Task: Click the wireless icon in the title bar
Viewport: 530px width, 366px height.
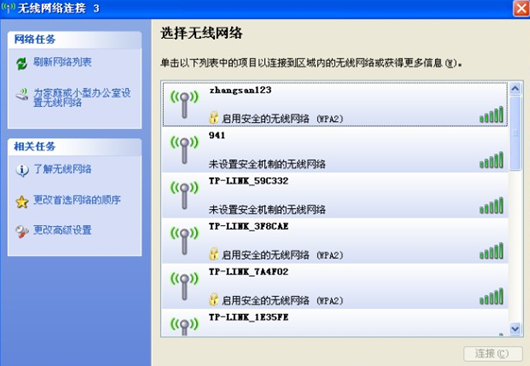Action: tap(8, 8)
